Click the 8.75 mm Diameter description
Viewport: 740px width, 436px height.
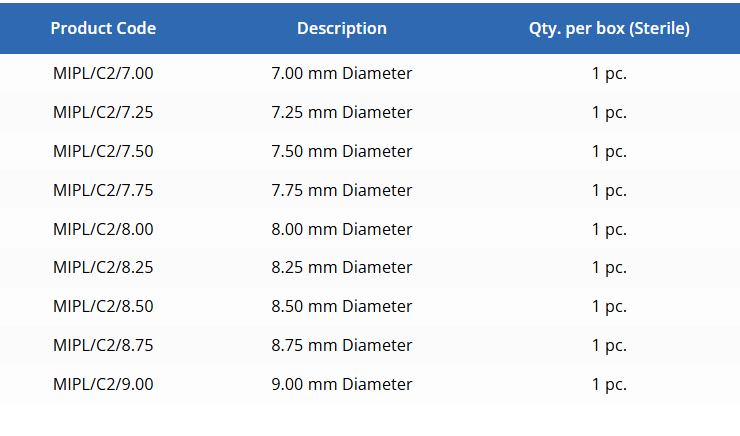[x=342, y=345]
